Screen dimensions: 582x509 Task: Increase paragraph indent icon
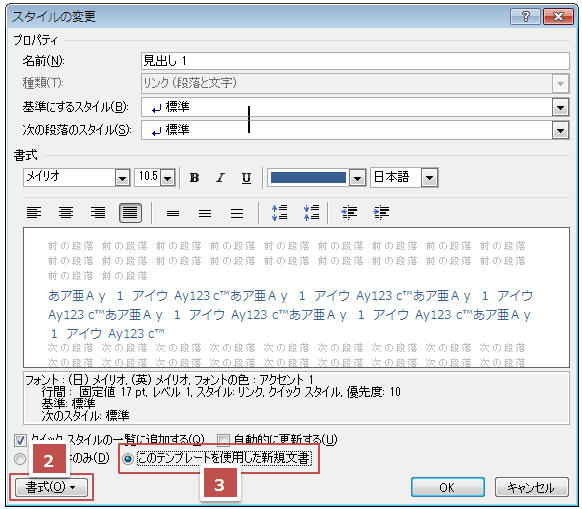[x=381, y=213]
